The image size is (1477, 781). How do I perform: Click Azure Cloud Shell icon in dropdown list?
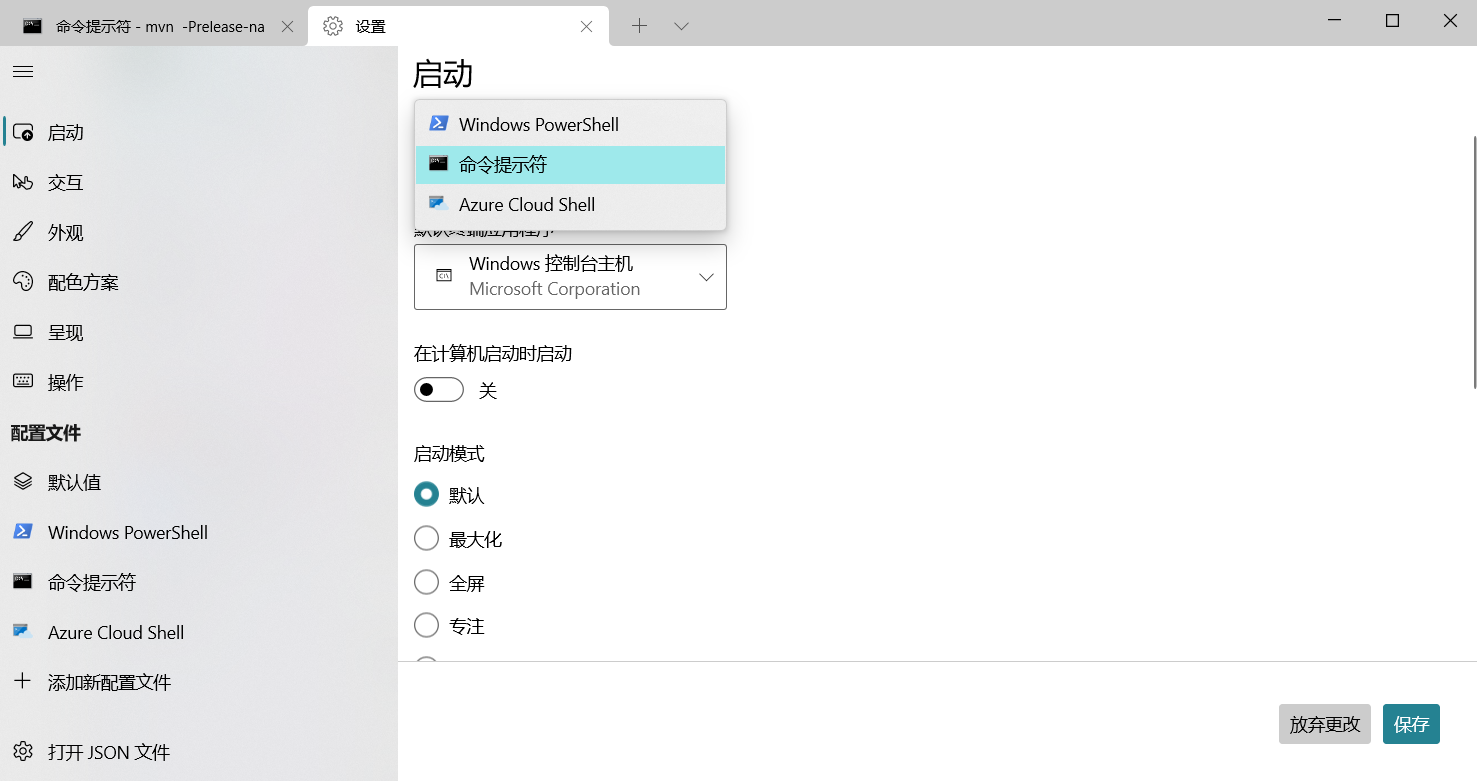click(x=438, y=203)
